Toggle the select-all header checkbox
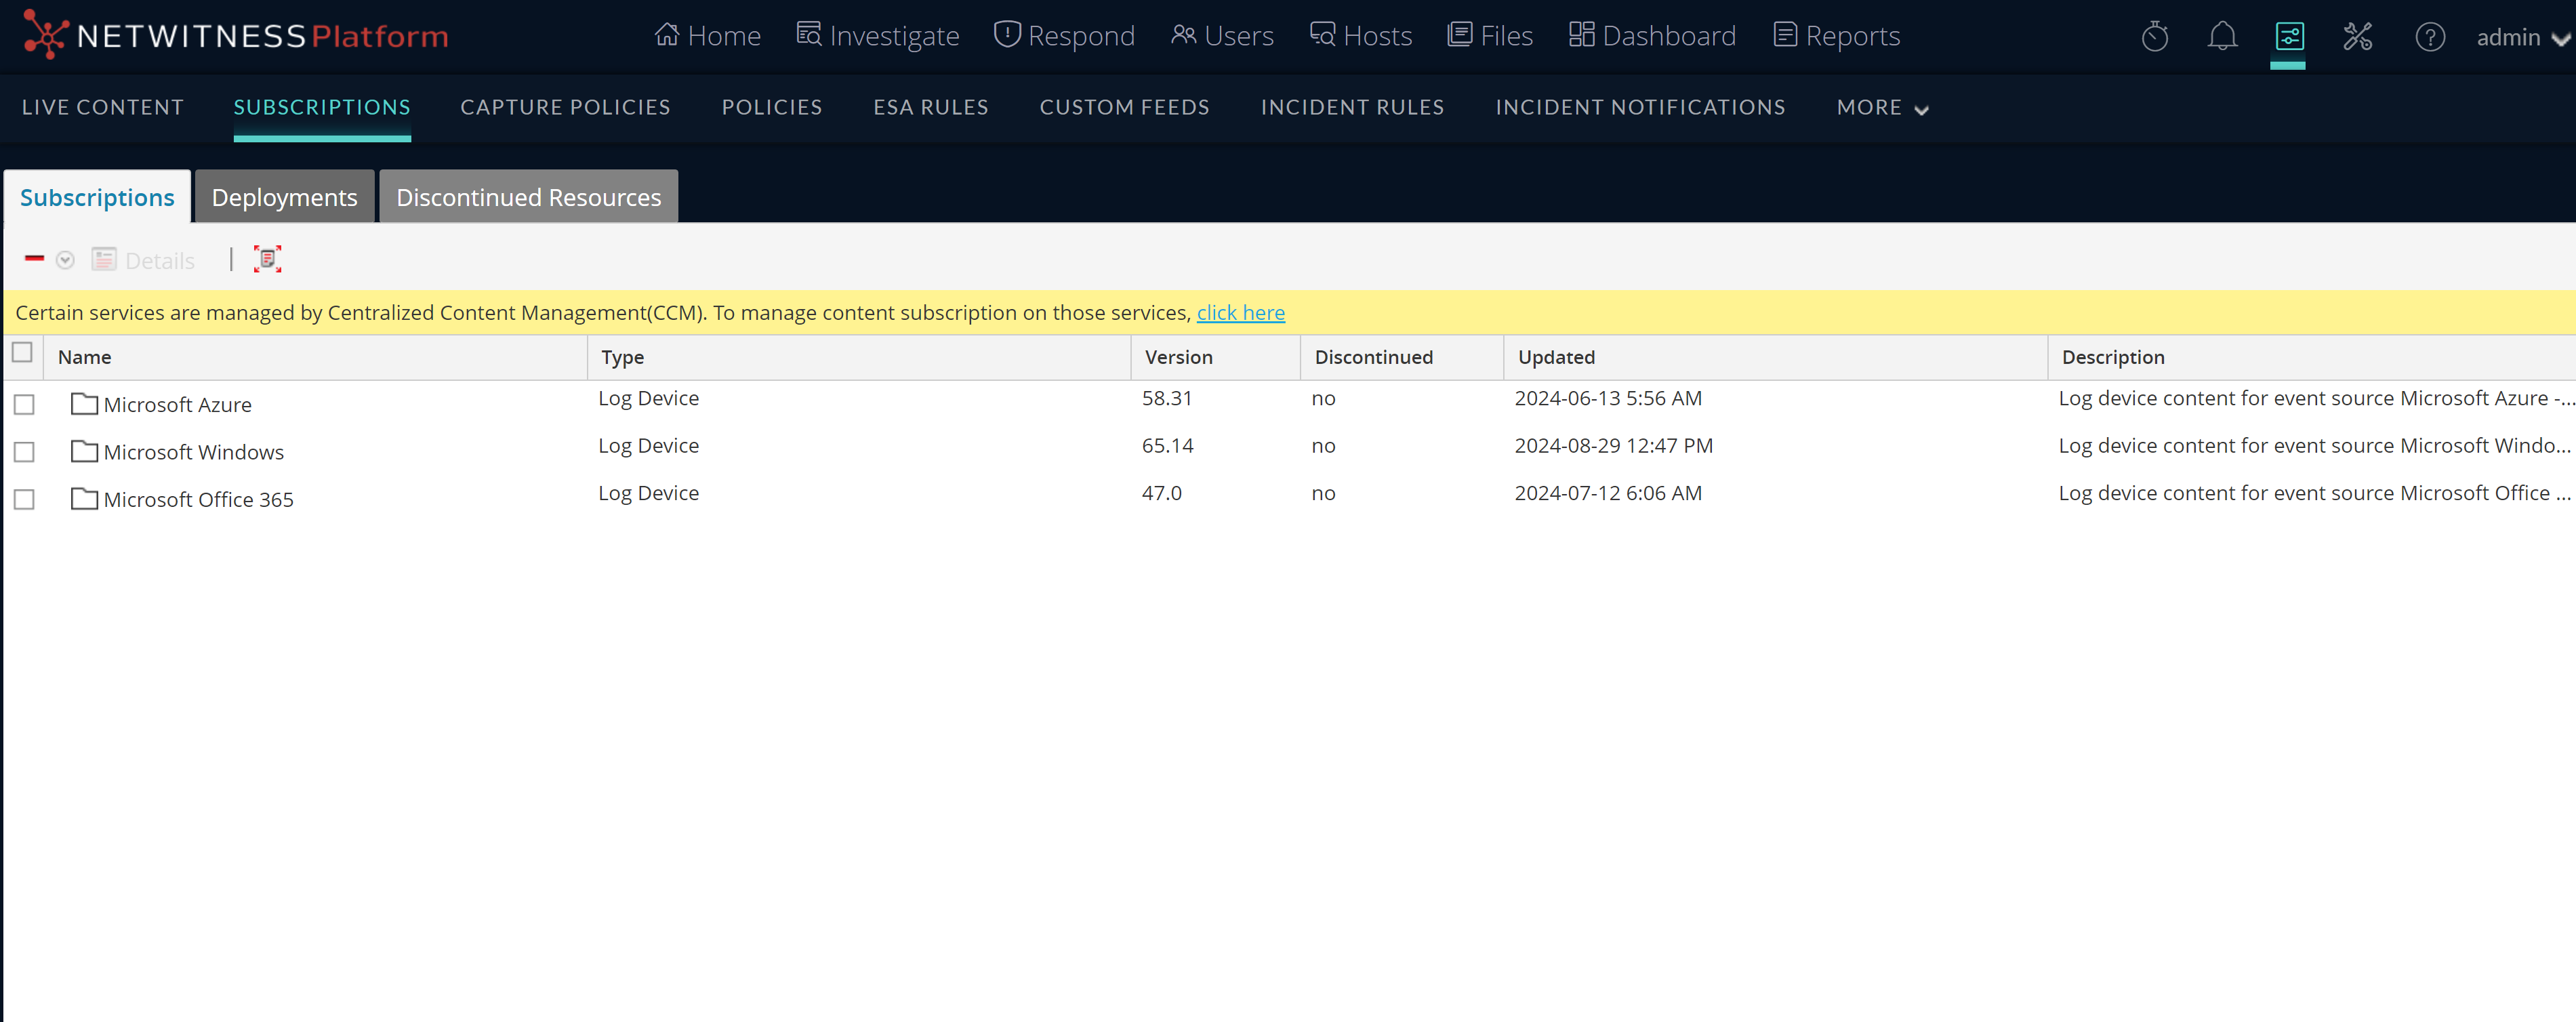The height and width of the screenshot is (1022, 2576). click(22, 353)
